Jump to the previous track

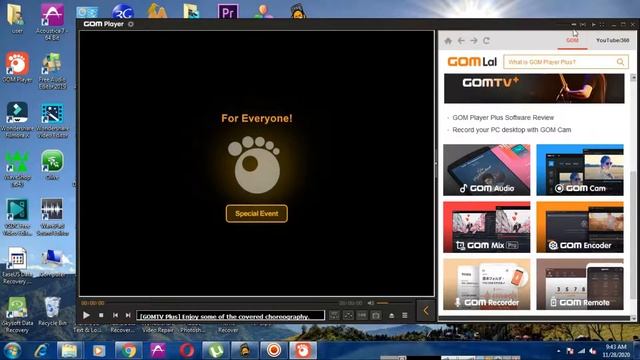[x=116, y=315]
